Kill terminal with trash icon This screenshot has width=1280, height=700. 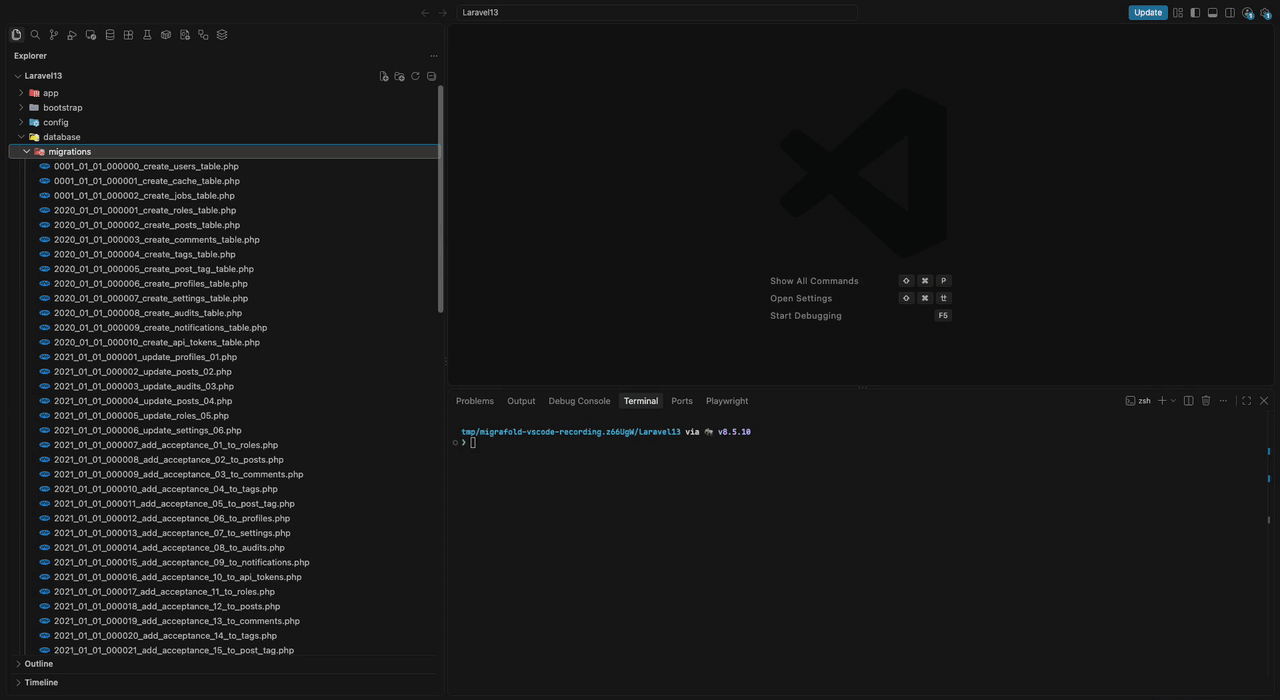[x=1206, y=401]
